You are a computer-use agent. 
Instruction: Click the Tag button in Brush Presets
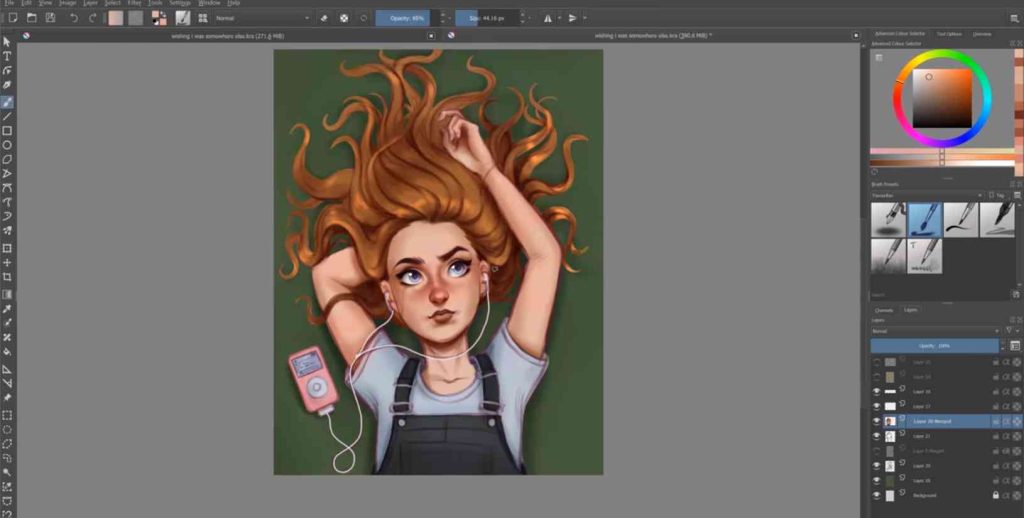997,195
